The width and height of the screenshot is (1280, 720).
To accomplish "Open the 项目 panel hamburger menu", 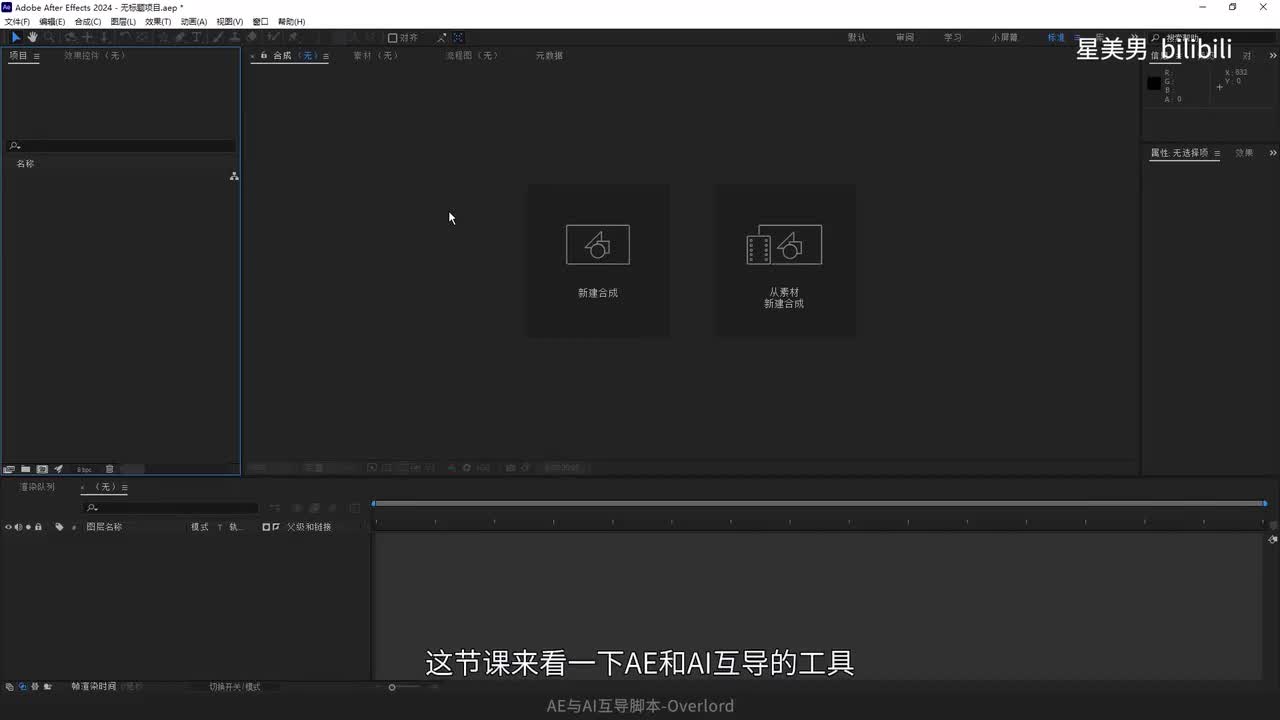I will click(37, 56).
